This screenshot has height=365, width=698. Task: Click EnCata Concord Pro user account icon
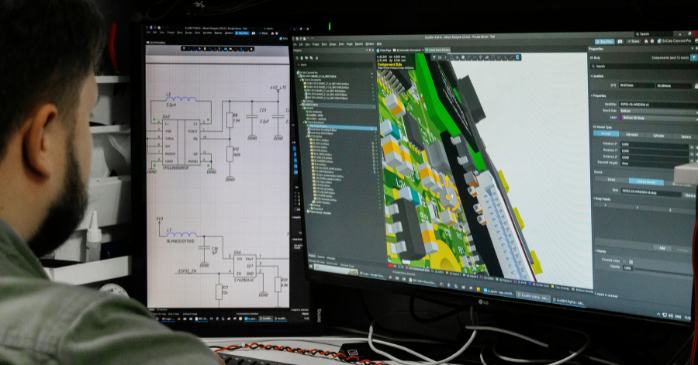(659, 41)
